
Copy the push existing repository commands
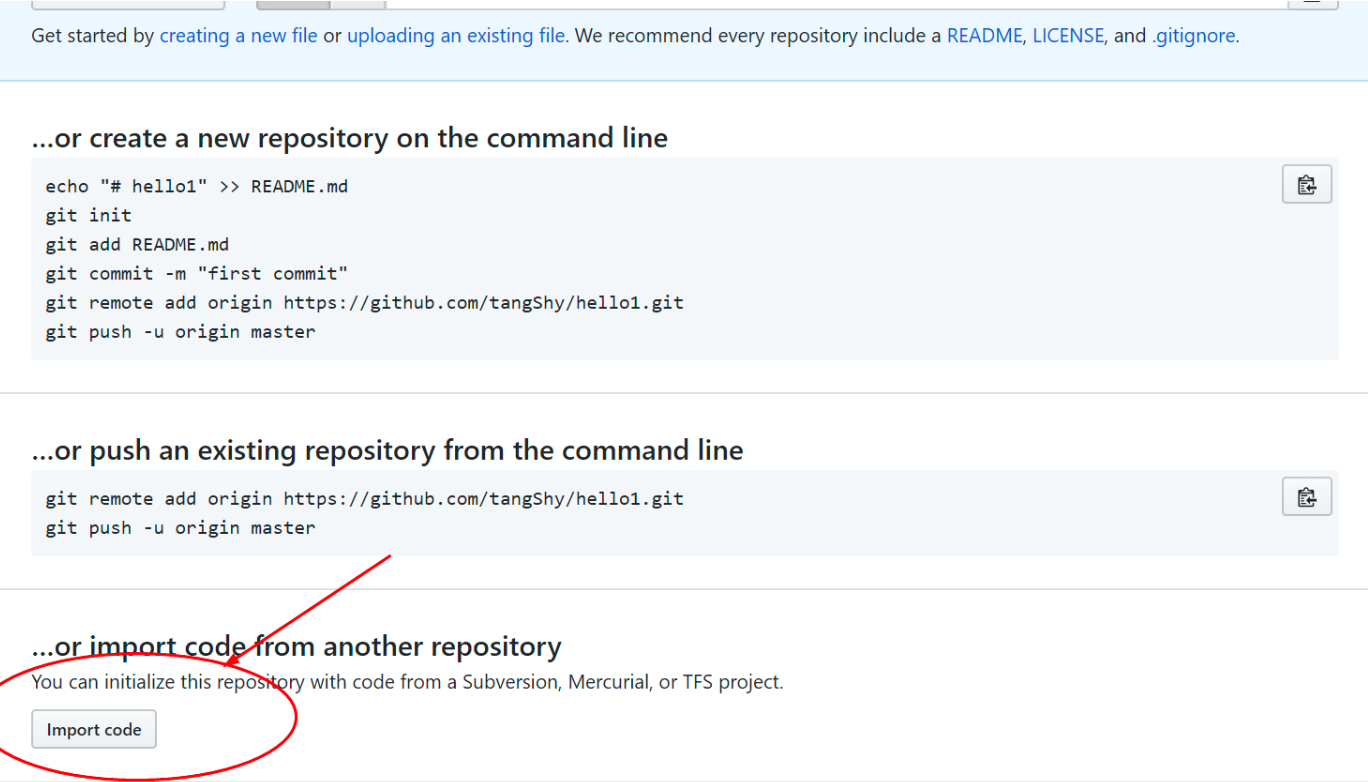click(1306, 497)
